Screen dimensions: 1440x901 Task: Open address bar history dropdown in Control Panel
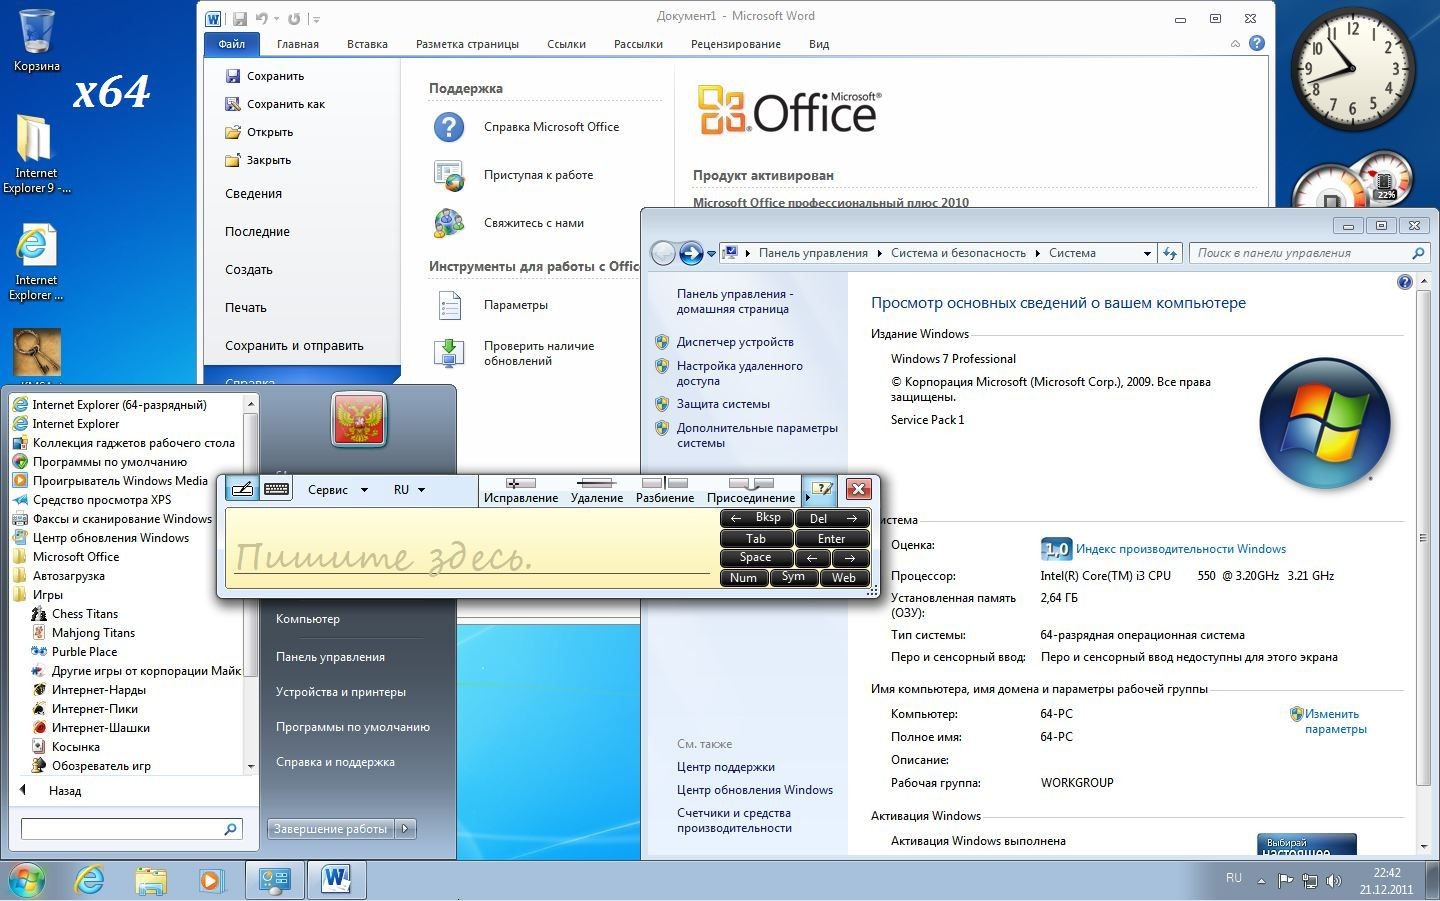1147,253
